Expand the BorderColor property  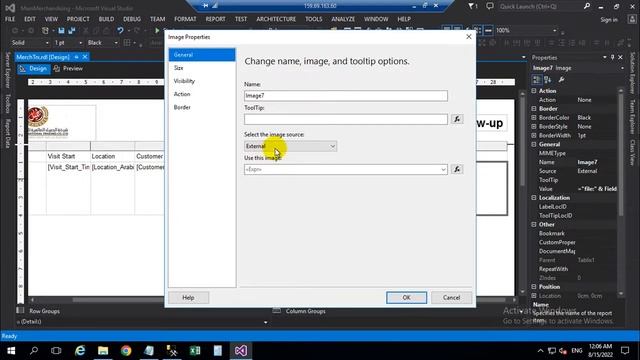(534, 118)
